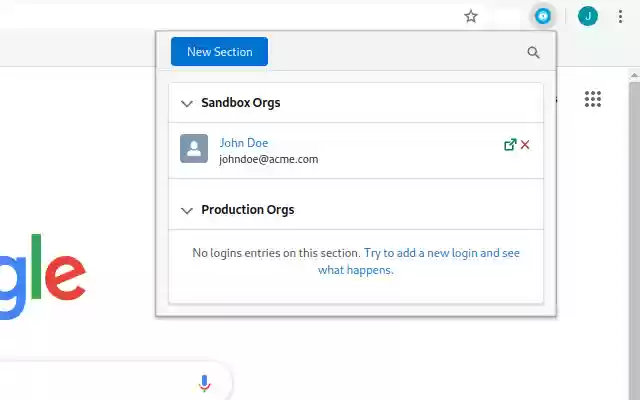Click the page vertical scrollbar
This screenshot has width=640, height=400.
(634, 241)
